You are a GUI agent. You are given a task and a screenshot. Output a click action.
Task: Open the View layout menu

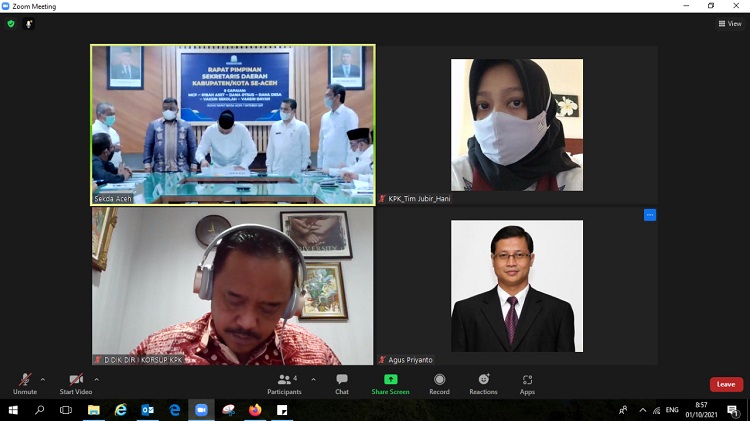730,23
